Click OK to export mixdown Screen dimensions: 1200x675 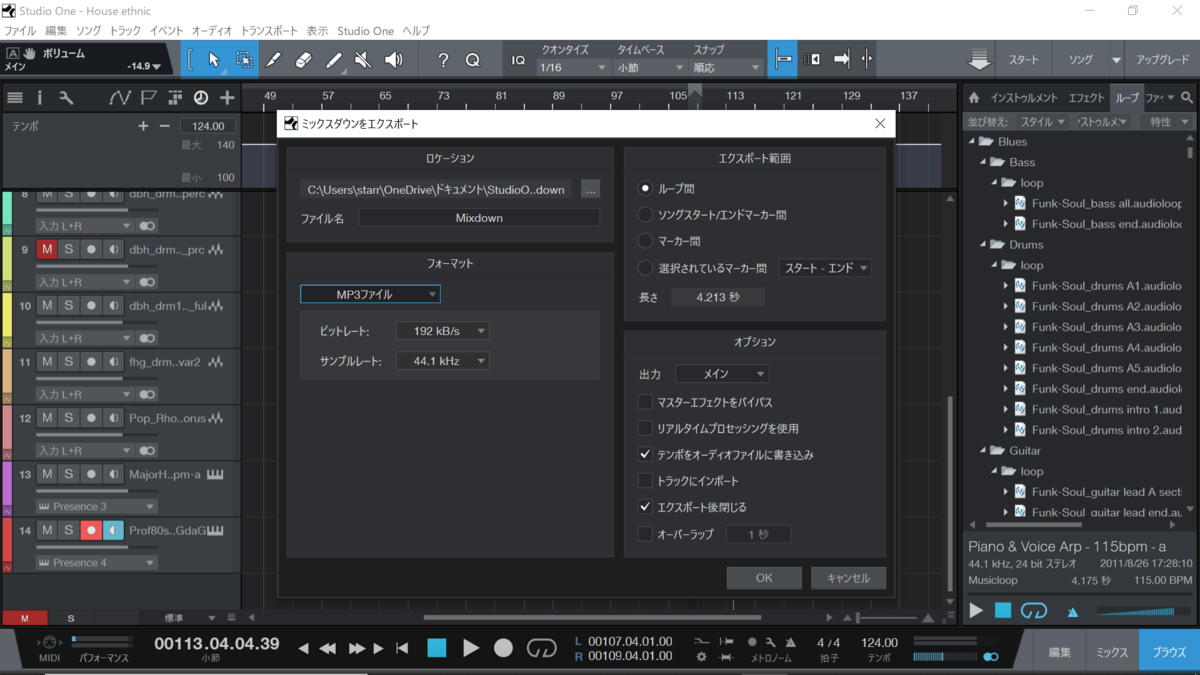click(x=764, y=578)
